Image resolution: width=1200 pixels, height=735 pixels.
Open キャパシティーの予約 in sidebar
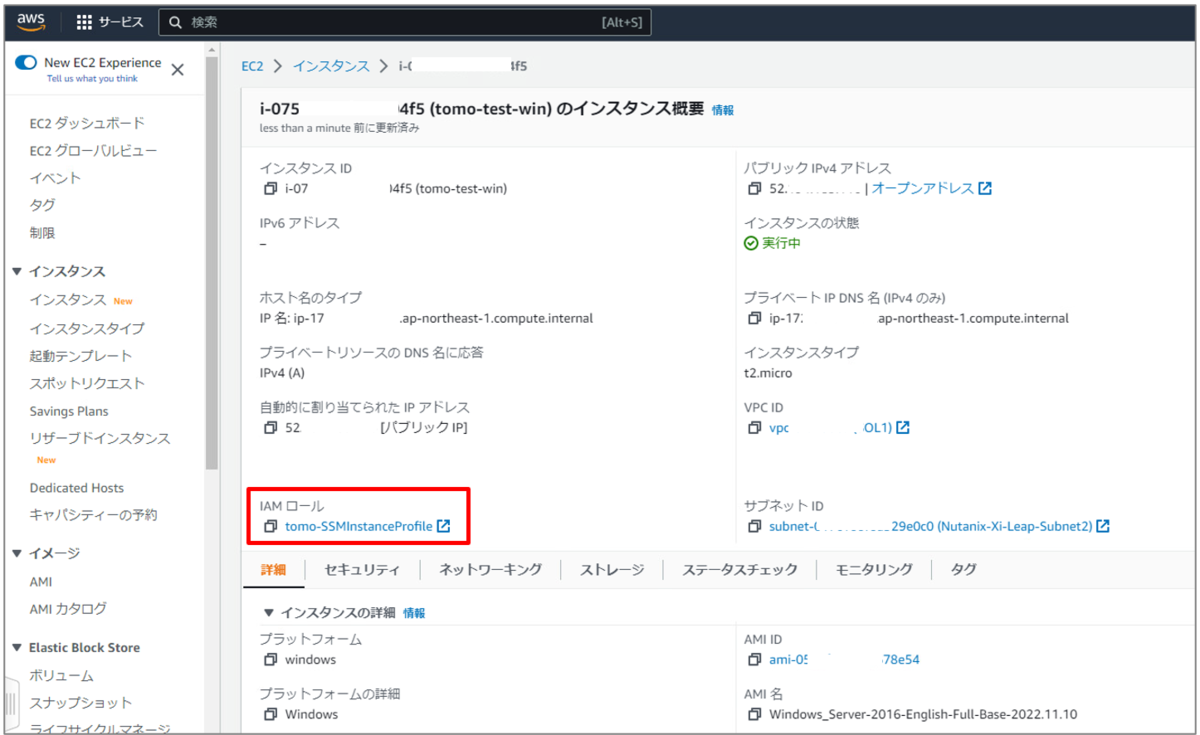click(93, 515)
